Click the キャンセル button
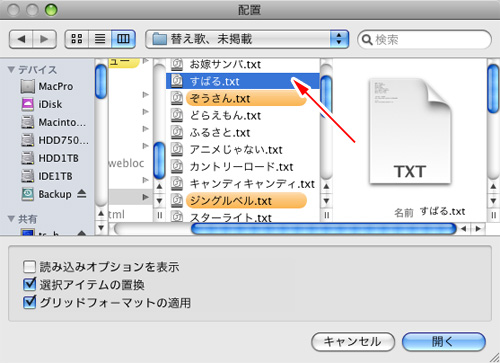The height and width of the screenshot is (363, 500). pos(353,342)
